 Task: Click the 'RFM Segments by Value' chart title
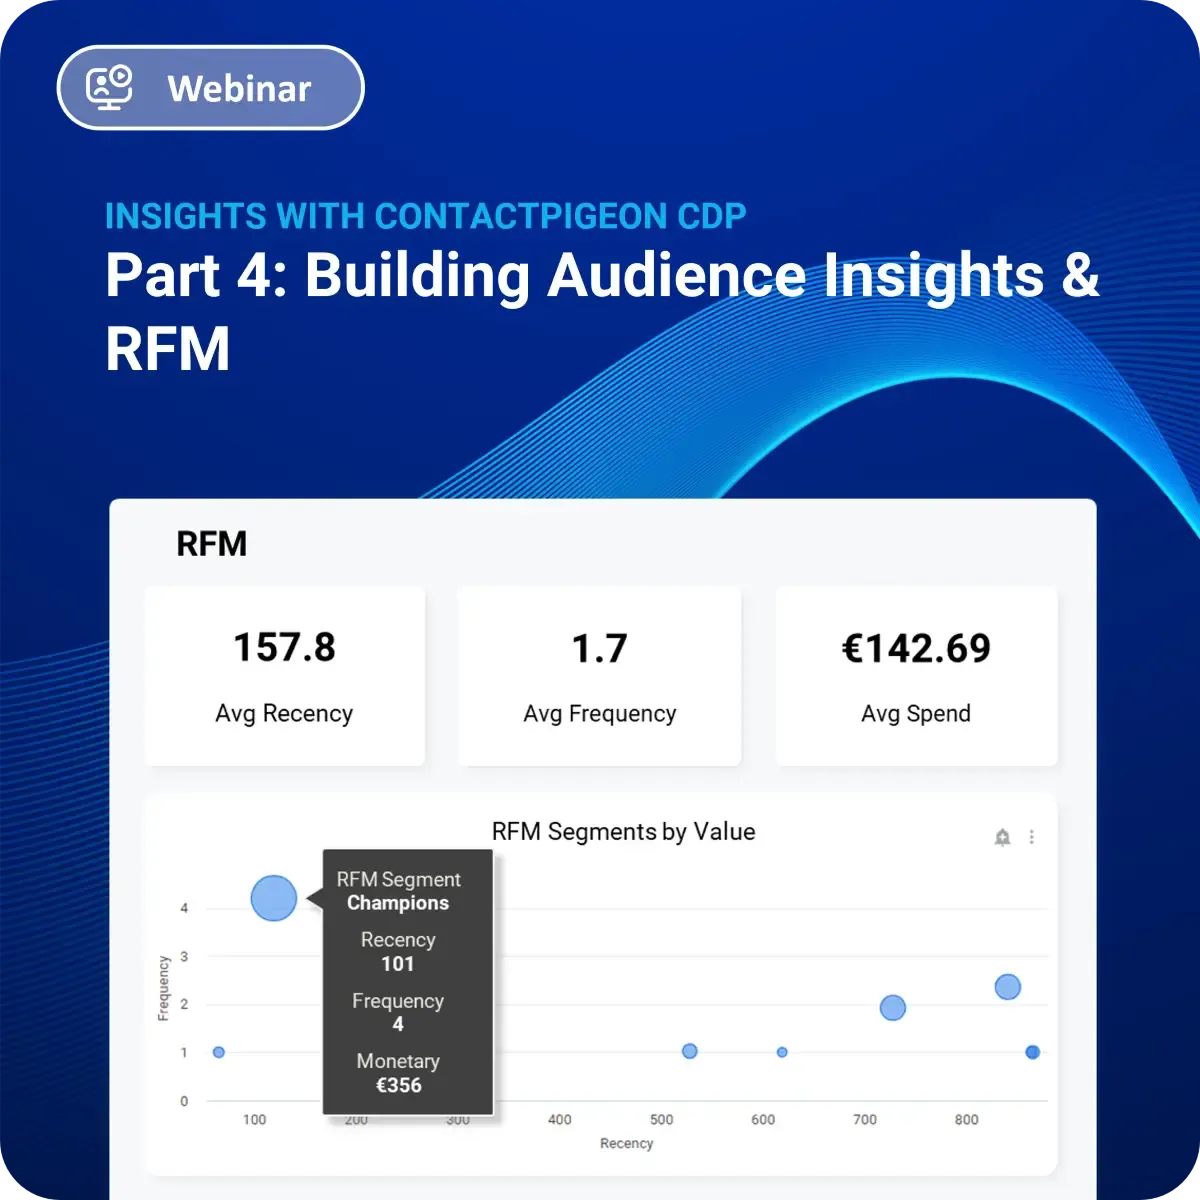pos(623,832)
